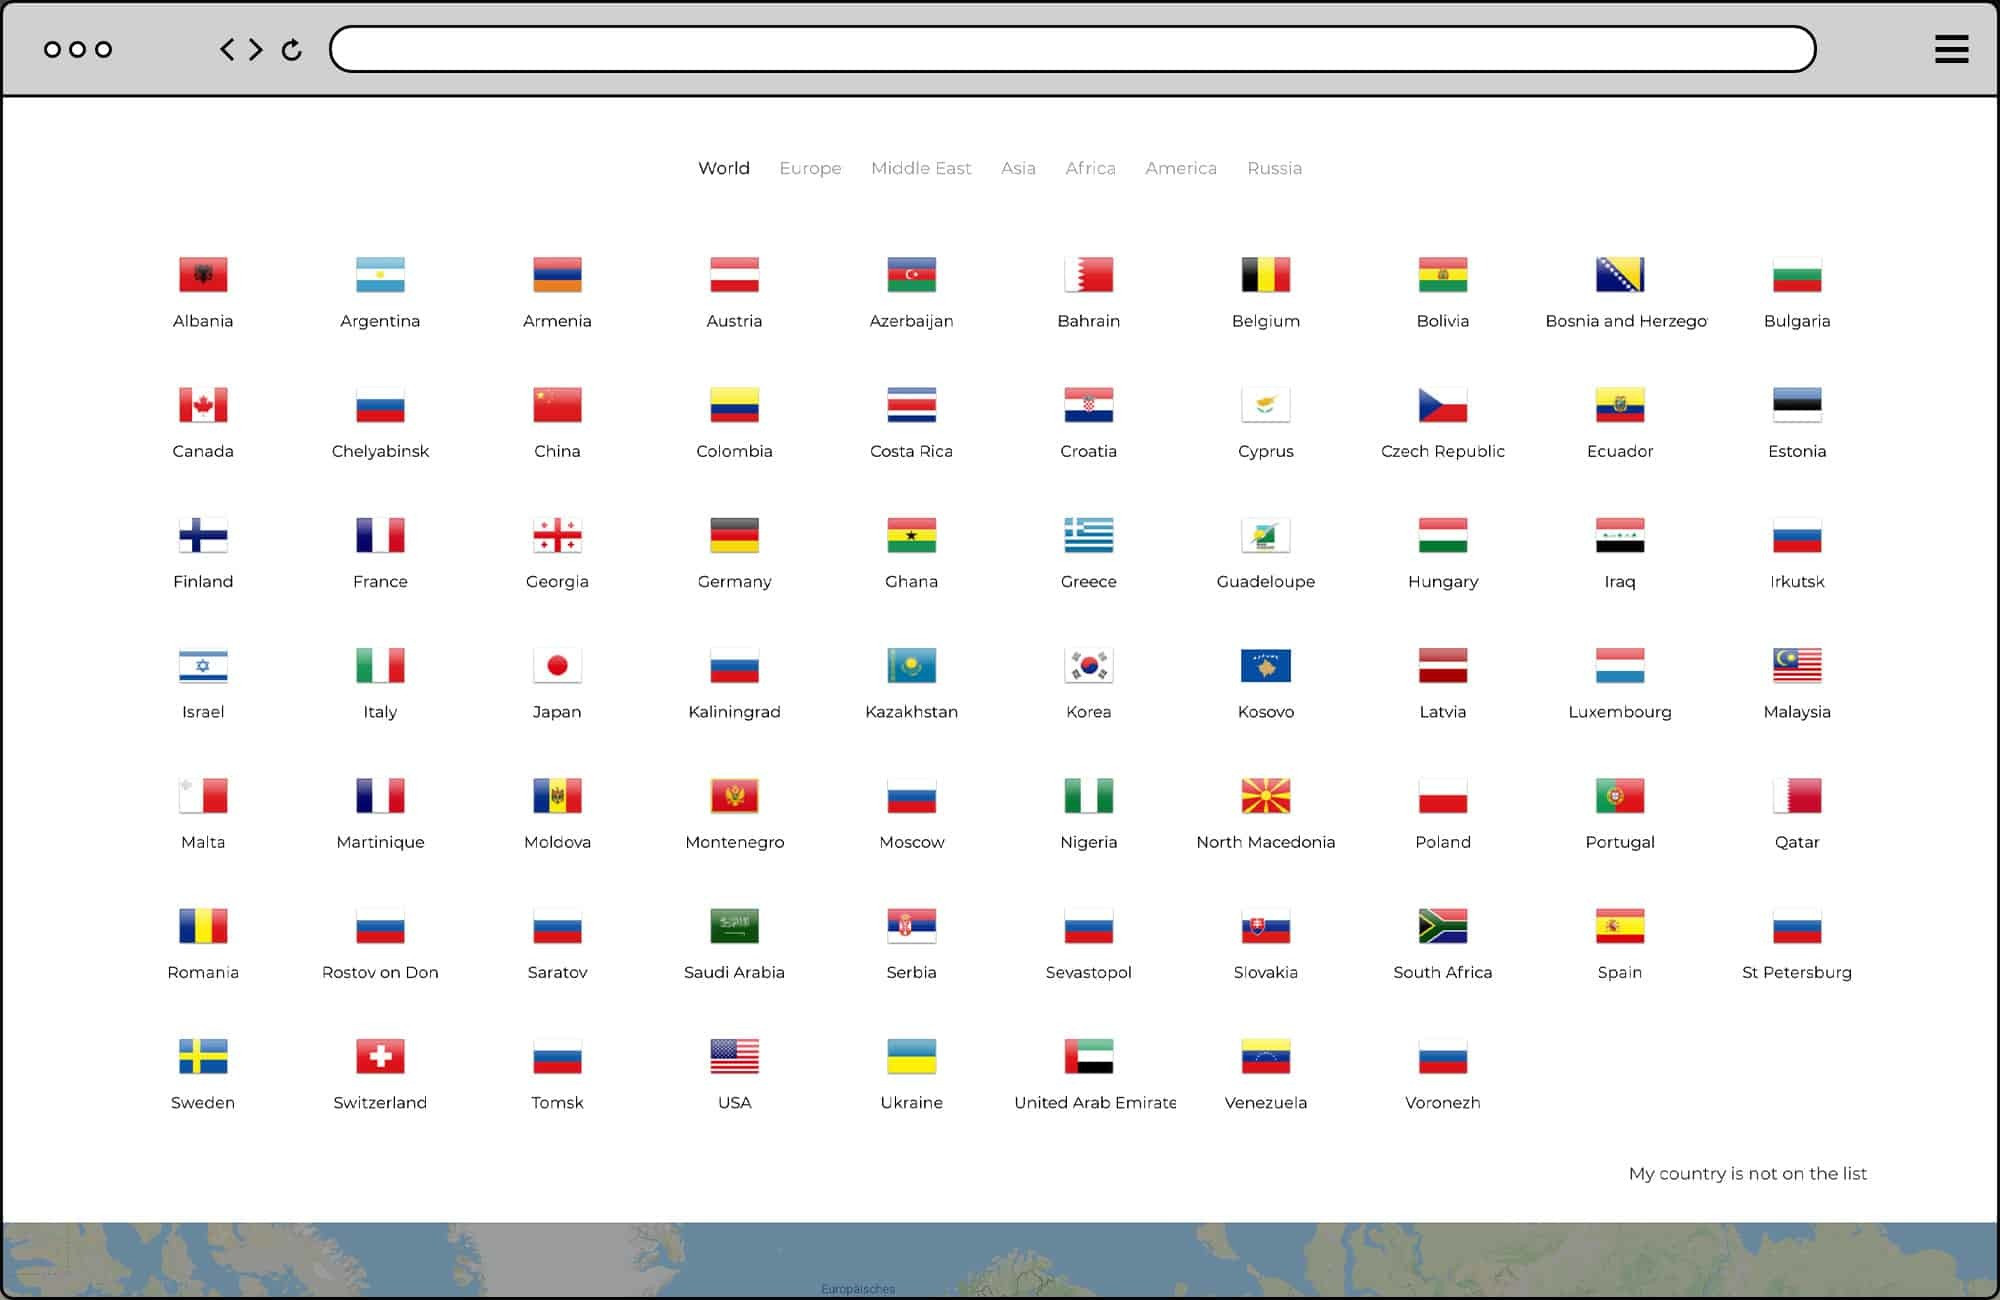Click the Albania flag icon
The width and height of the screenshot is (2000, 1300).
tap(203, 275)
